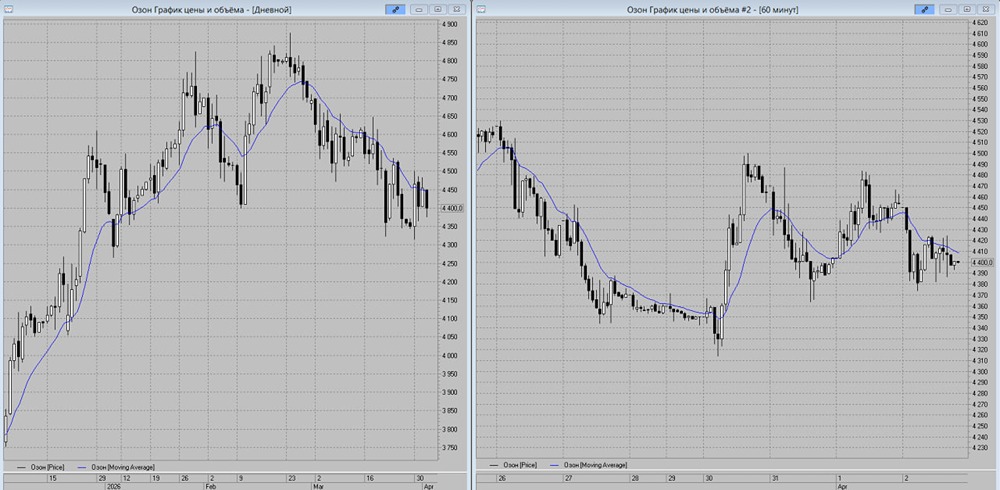The width and height of the screenshot is (1000, 490).
Task: Minimize the Дневной chart window
Action: 418,9
